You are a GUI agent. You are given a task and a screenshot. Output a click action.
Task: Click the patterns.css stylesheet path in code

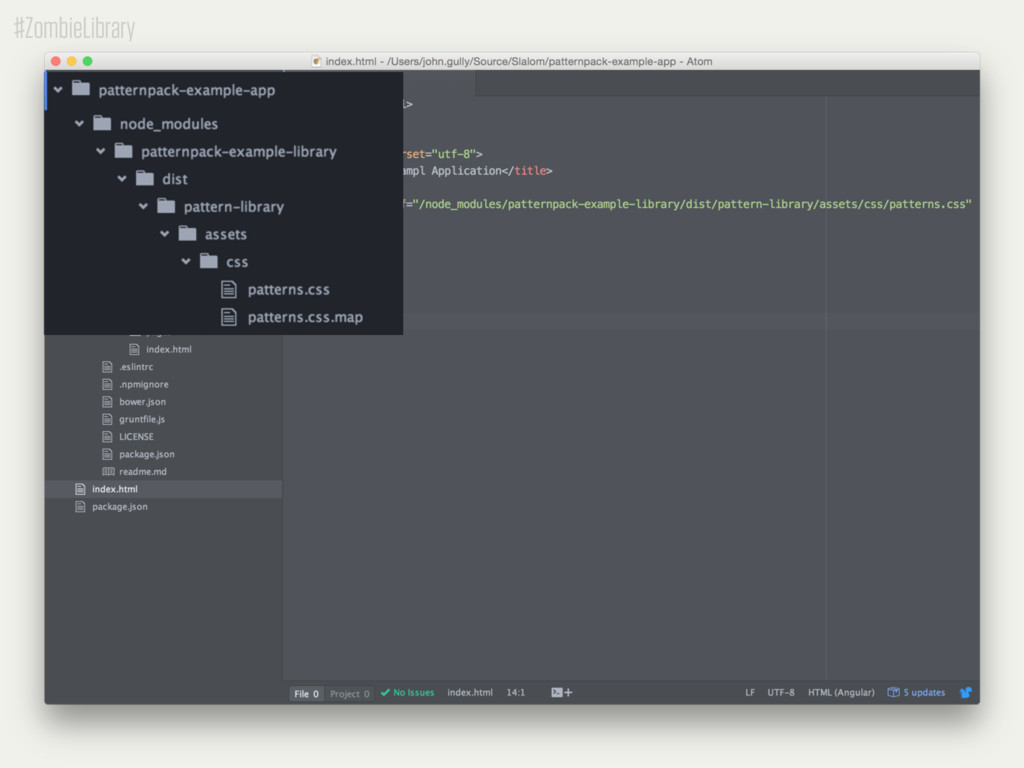click(692, 204)
